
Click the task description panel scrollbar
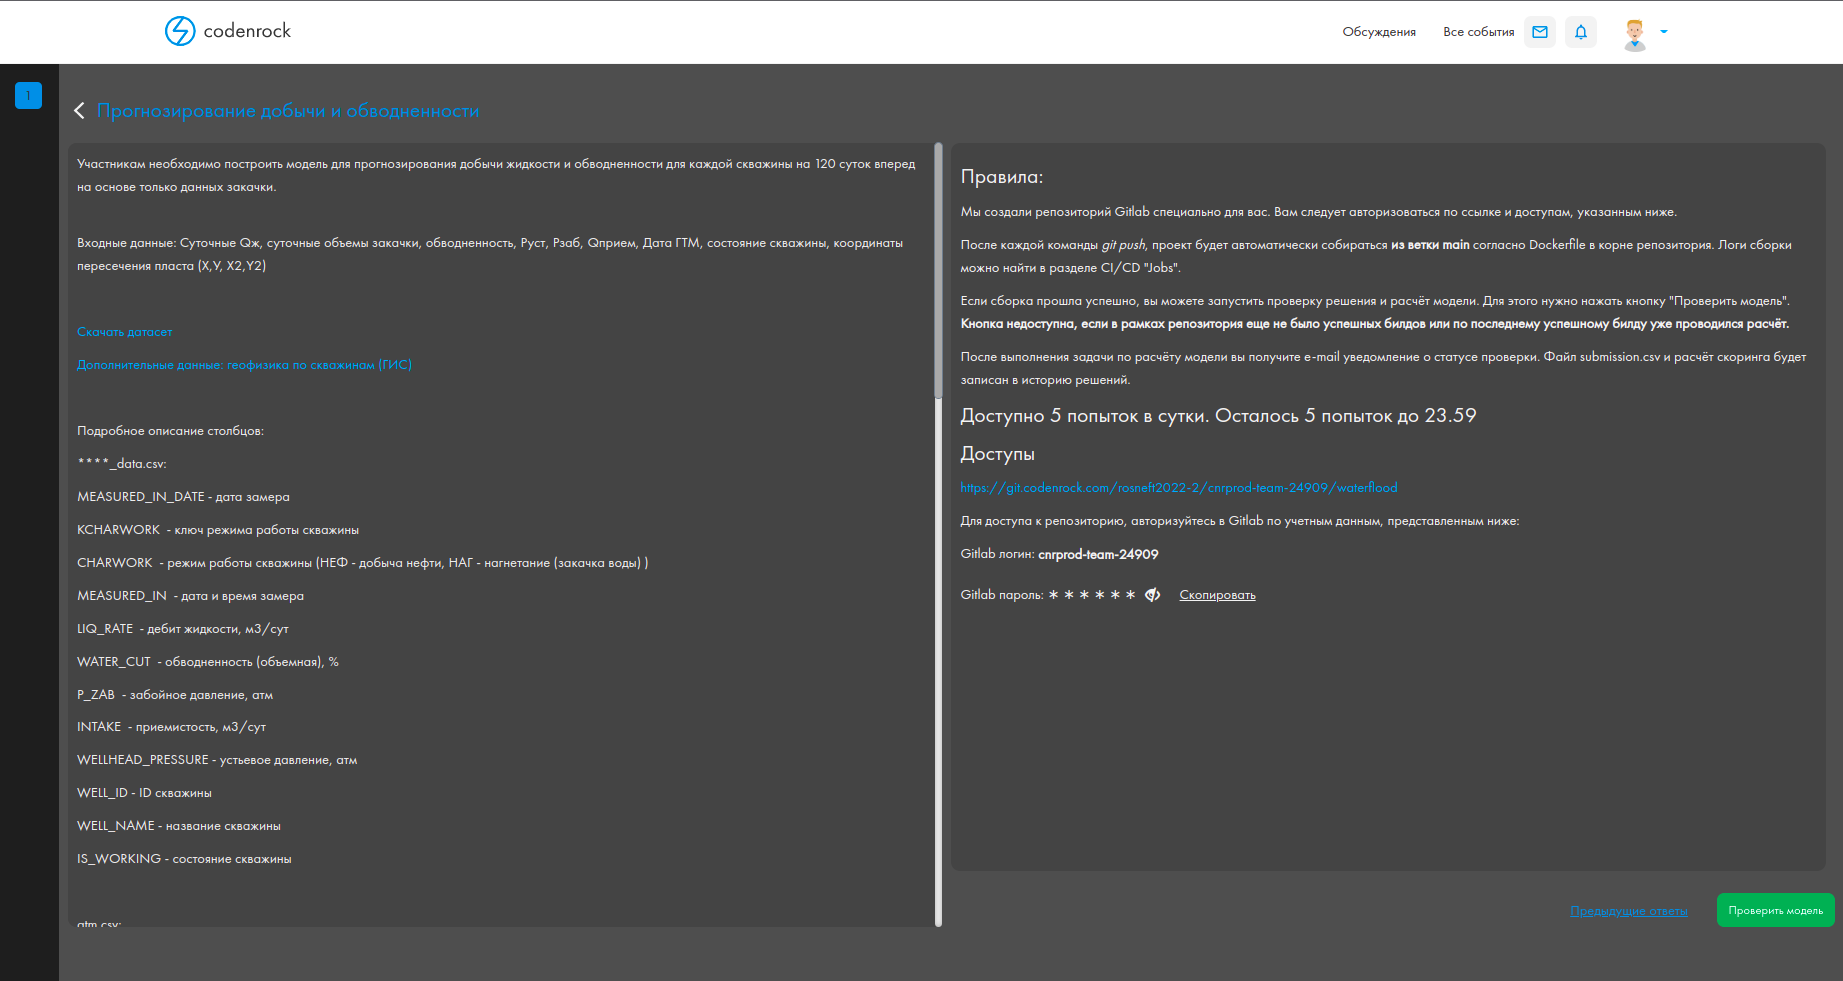pyautogui.click(x=938, y=270)
